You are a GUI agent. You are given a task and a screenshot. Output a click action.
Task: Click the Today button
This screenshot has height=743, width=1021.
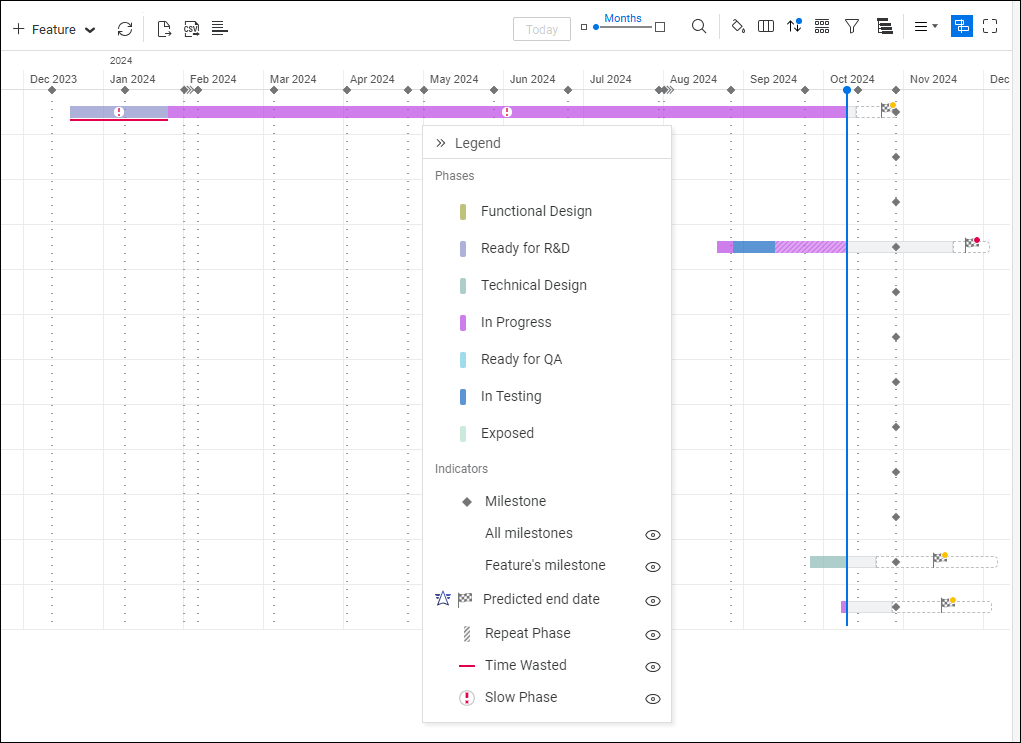tap(541, 29)
